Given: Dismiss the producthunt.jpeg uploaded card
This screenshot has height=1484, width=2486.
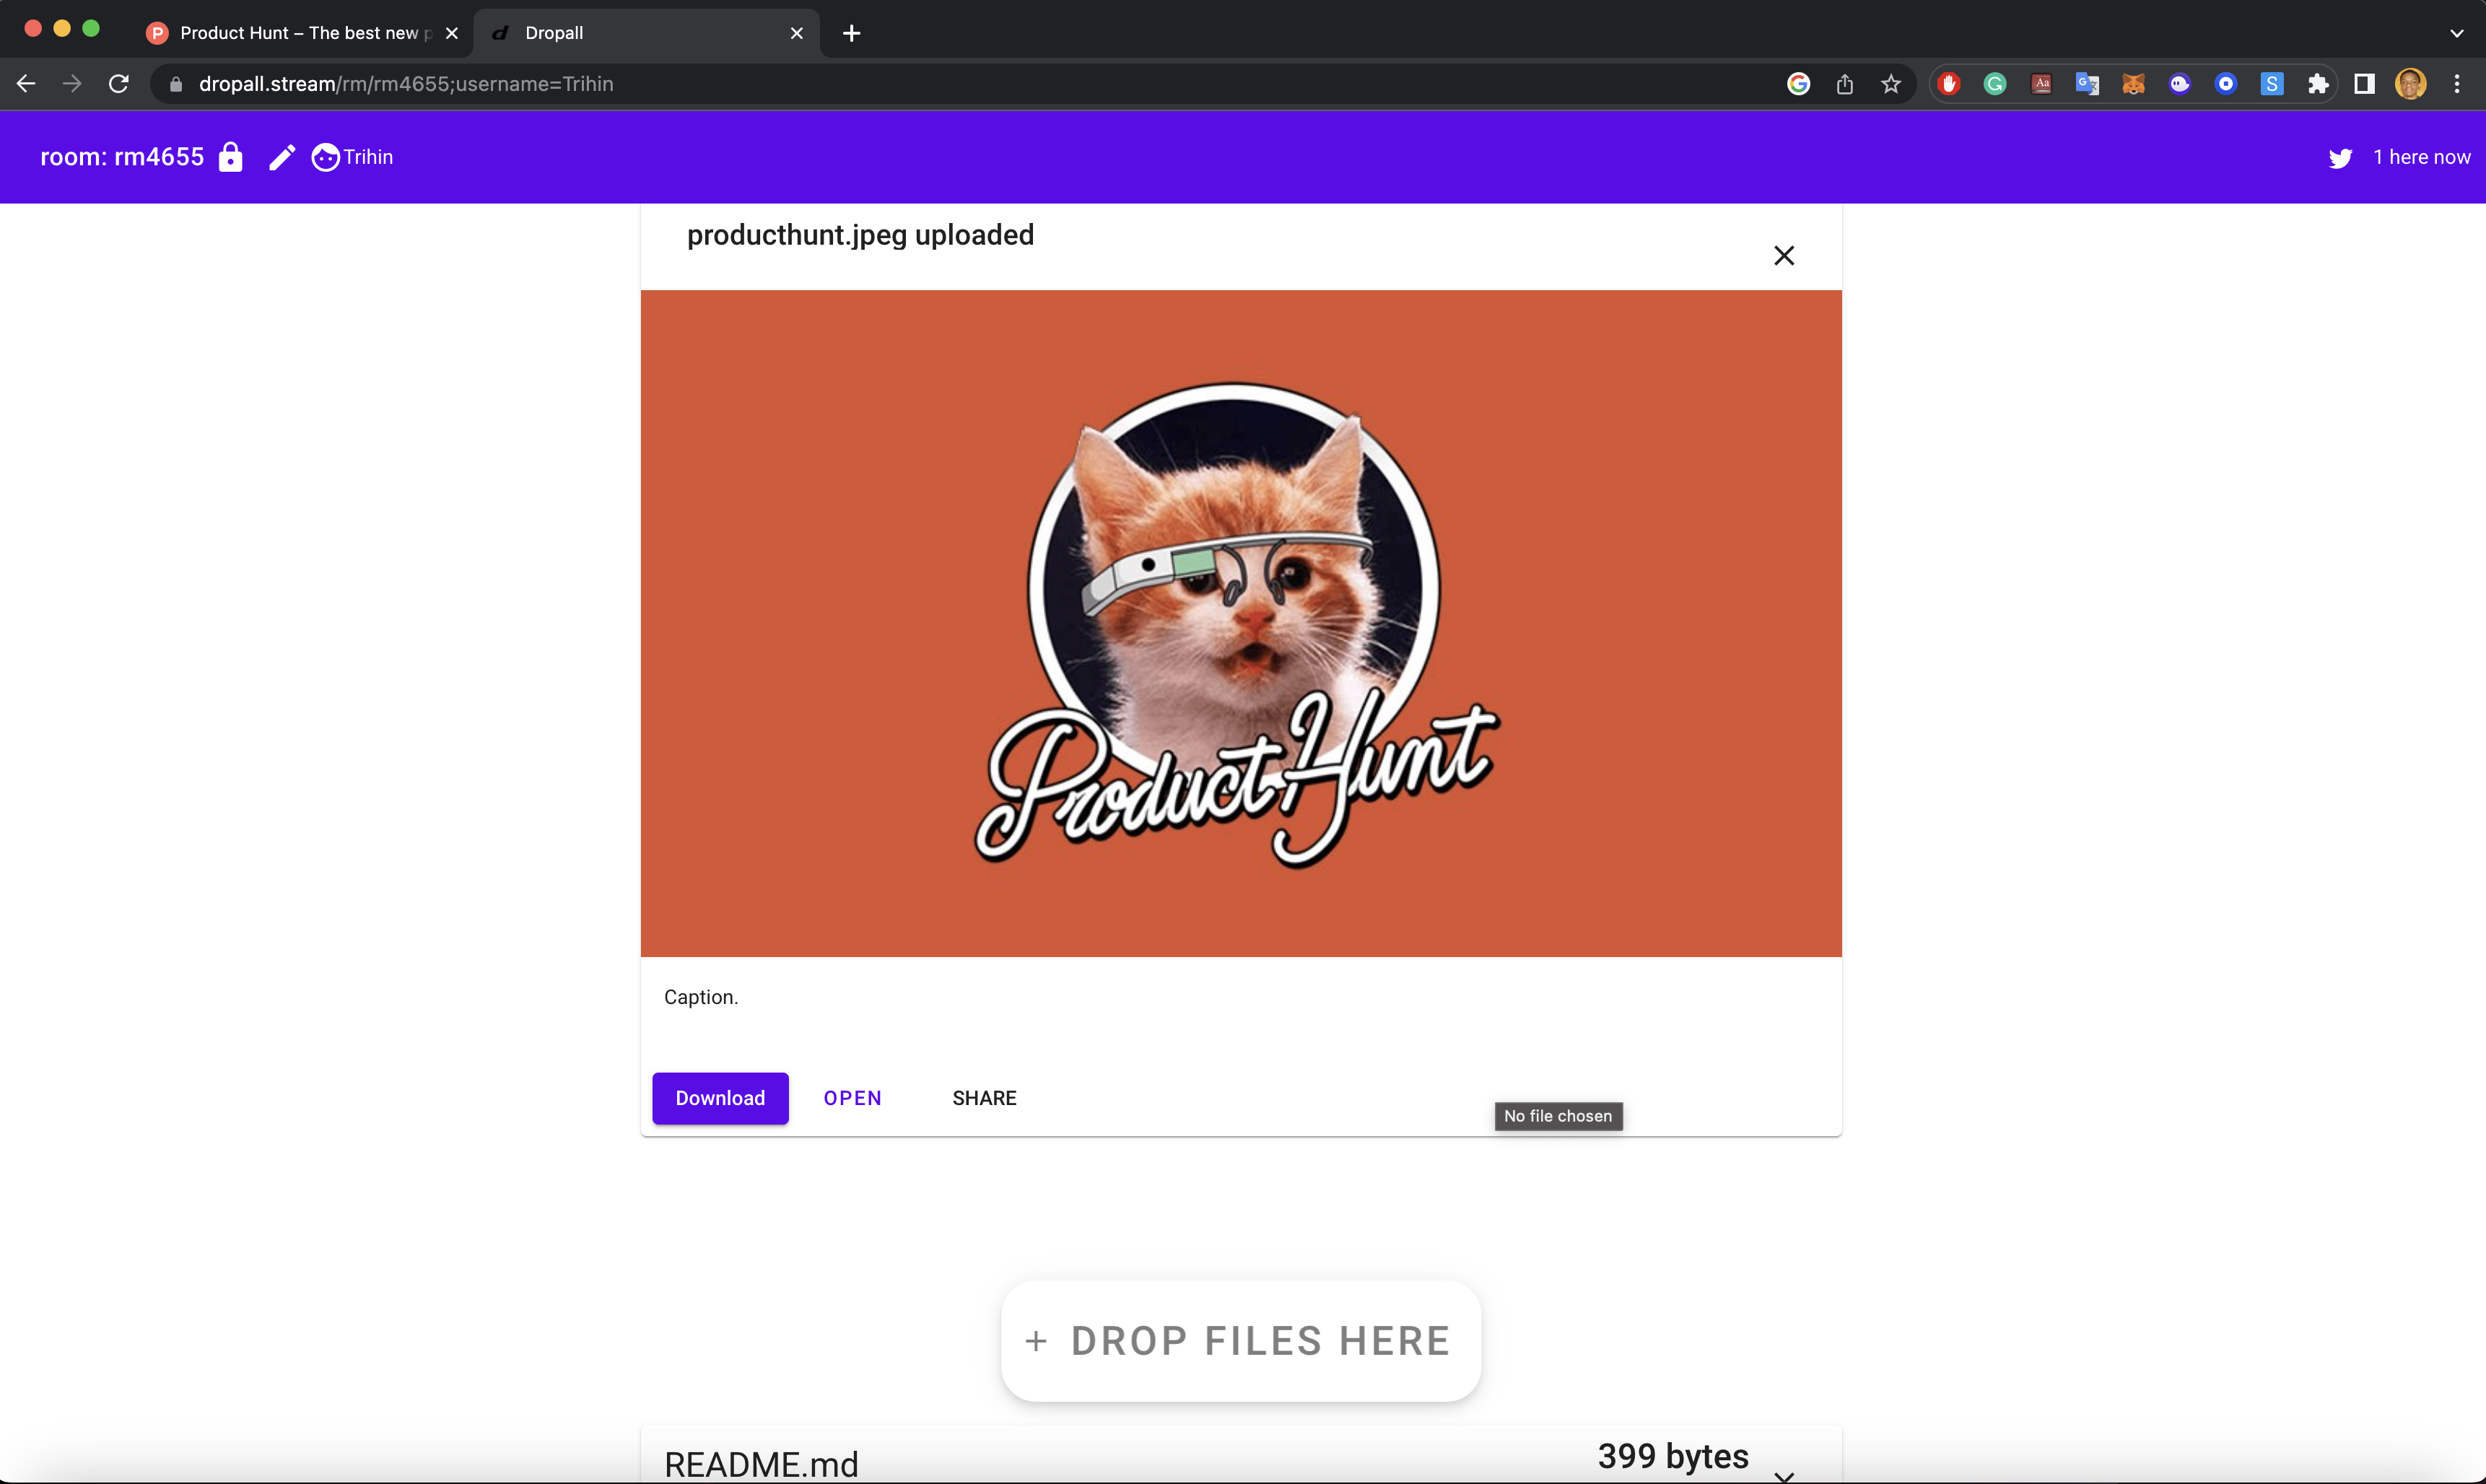Looking at the screenshot, I should pos(1783,256).
